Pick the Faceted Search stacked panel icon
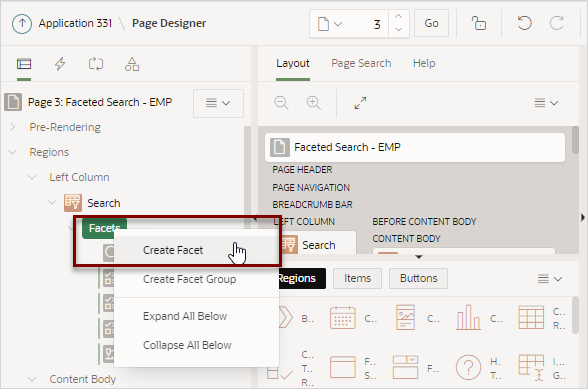This screenshot has height=389, width=588. (405, 368)
